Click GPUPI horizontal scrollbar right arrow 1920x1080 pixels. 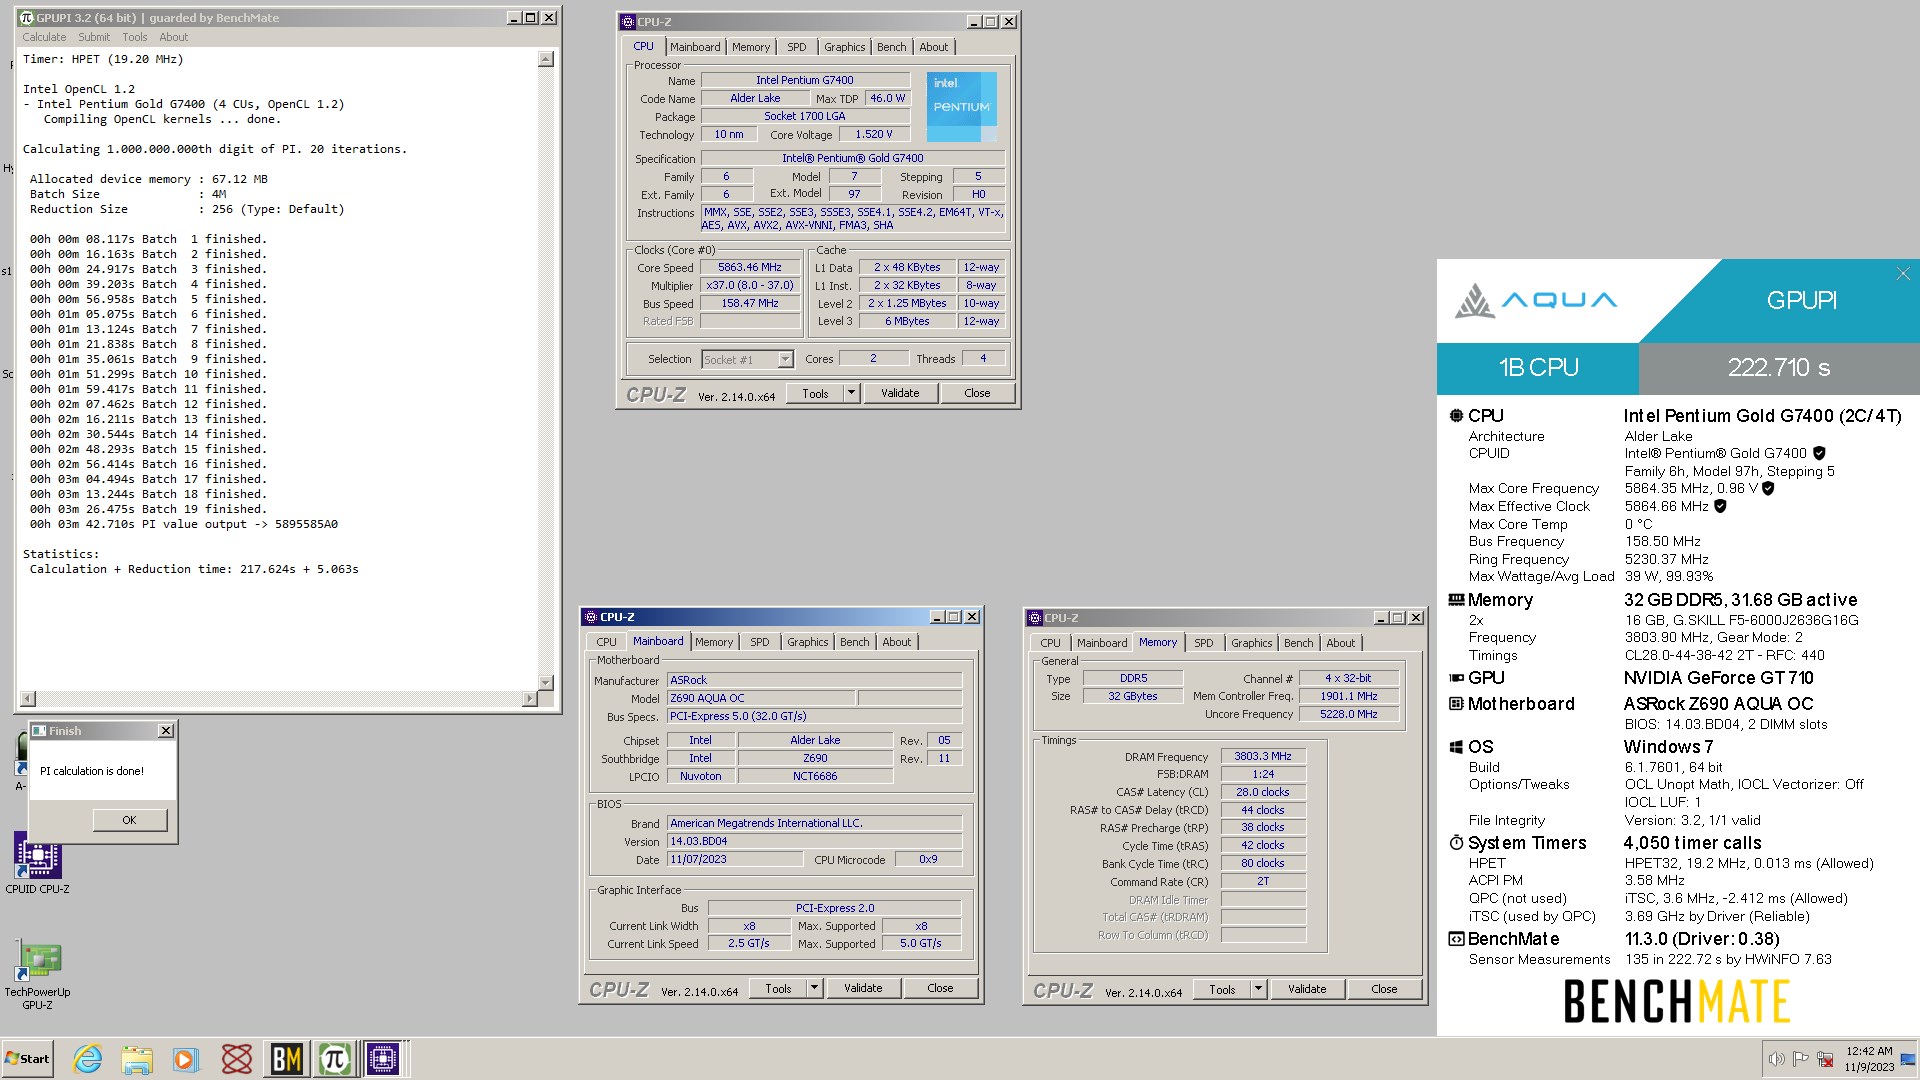(x=530, y=699)
